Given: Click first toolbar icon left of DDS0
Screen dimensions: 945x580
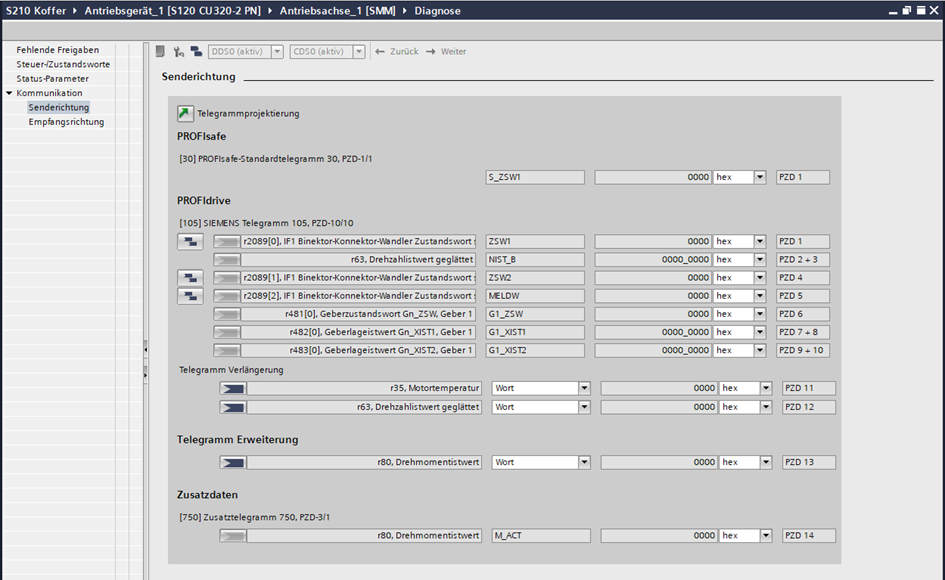Looking at the screenshot, I should coord(160,51).
